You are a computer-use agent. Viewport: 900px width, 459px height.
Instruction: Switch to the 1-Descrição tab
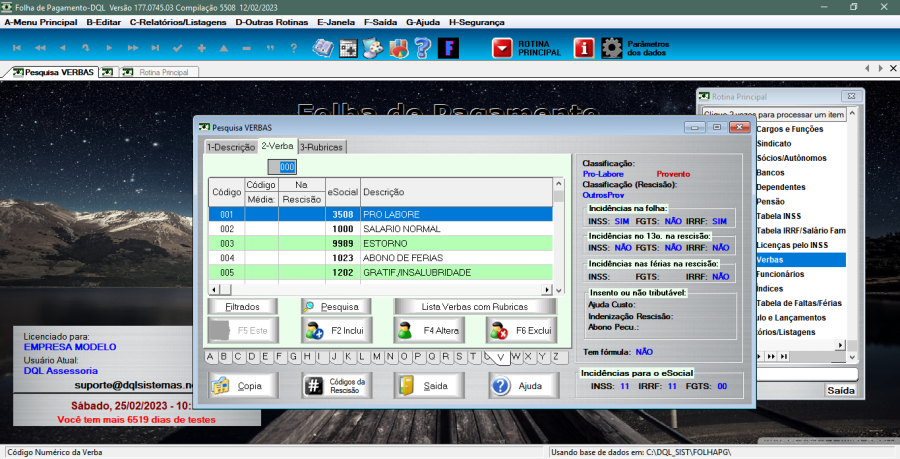pyautogui.click(x=230, y=147)
